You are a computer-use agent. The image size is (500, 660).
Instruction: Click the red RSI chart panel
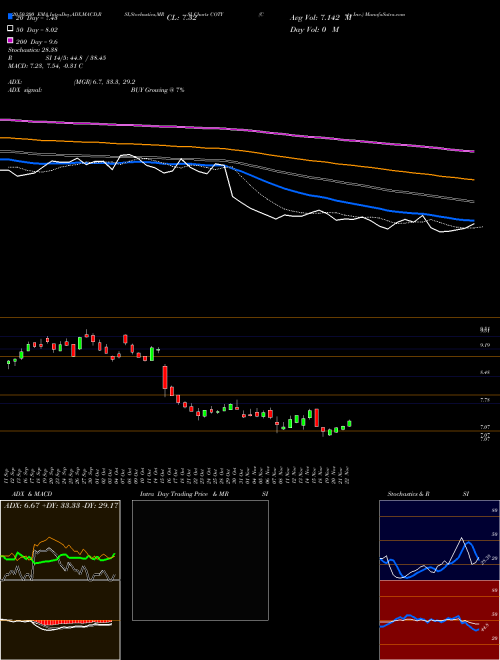click(439, 620)
